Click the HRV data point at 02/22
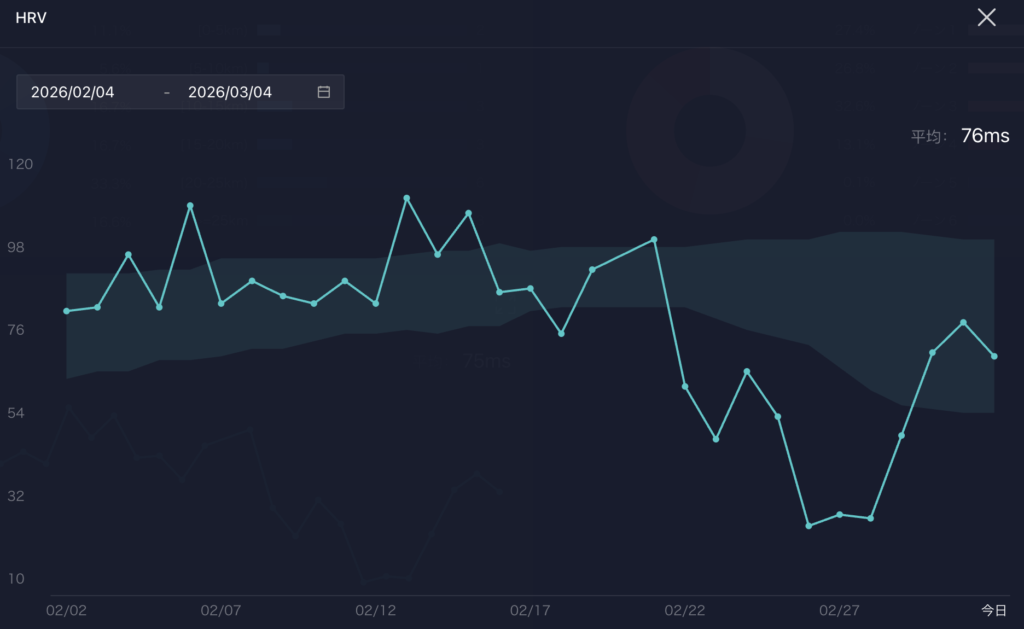1024x629 pixels. [x=685, y=386]
